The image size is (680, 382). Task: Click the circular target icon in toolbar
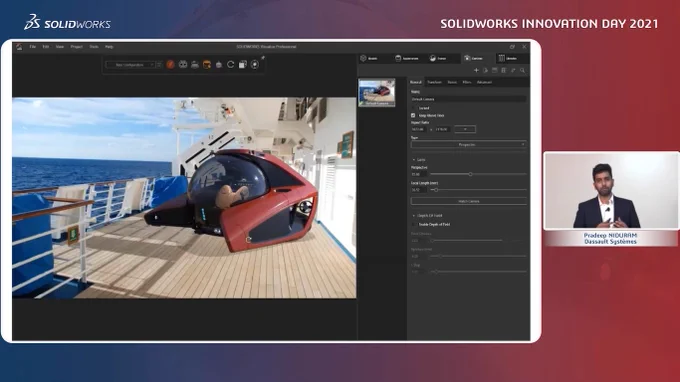[x=255, y=65]
